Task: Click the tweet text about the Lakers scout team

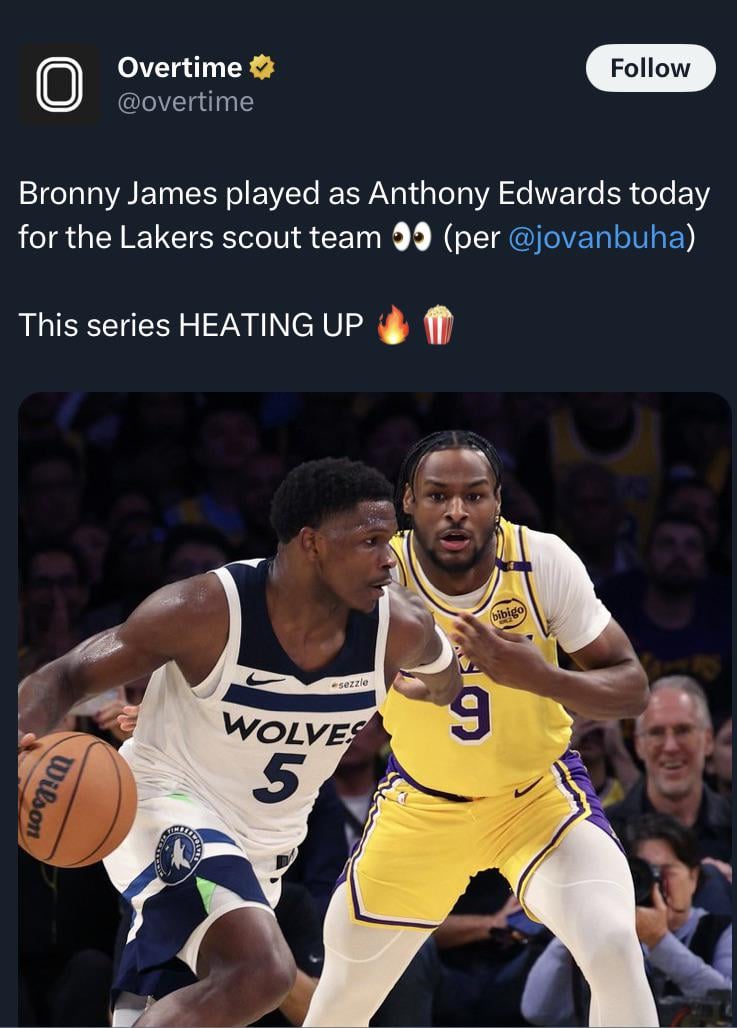Action: pyautogui.click(x=364, y=215)
